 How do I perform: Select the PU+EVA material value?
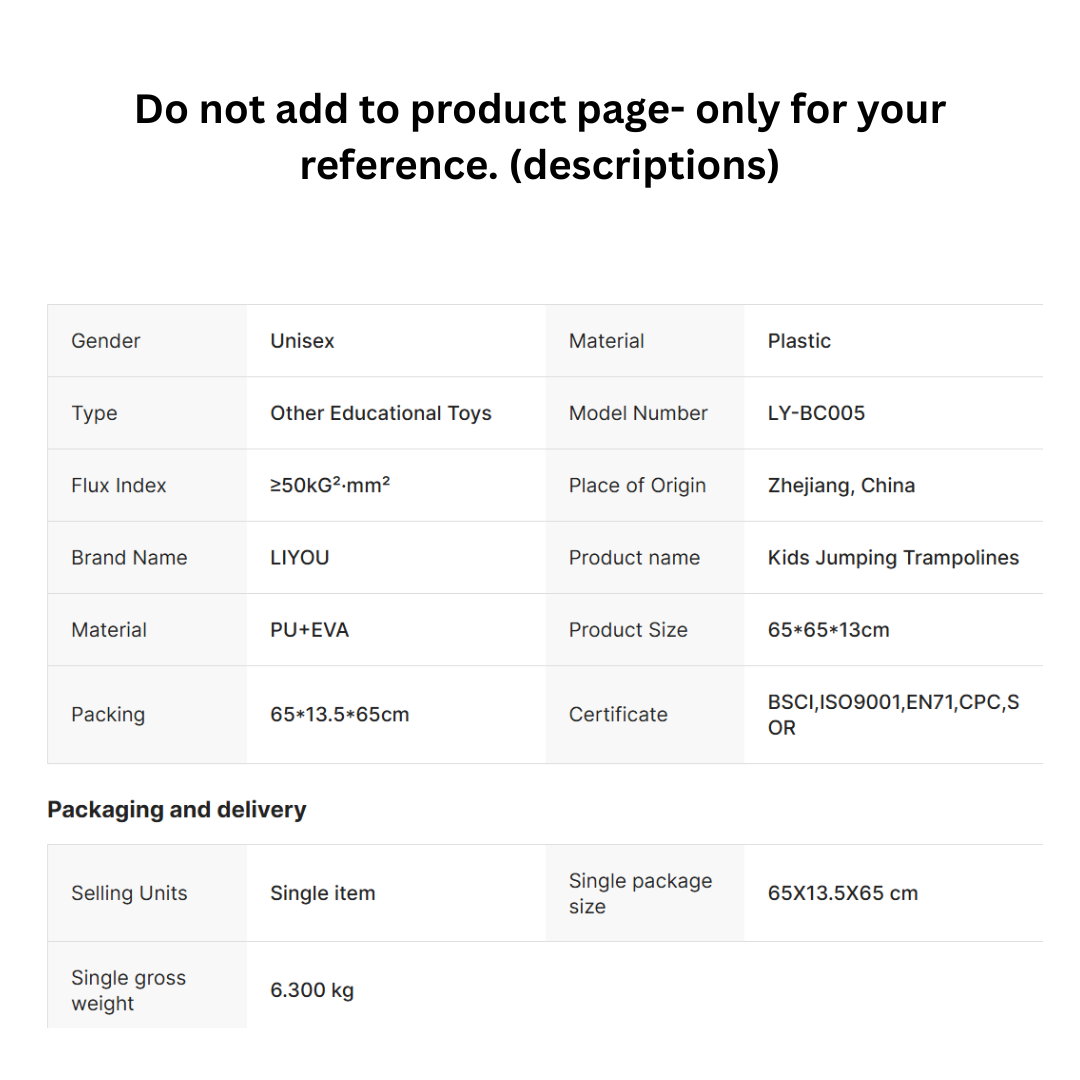click(309, 630)
